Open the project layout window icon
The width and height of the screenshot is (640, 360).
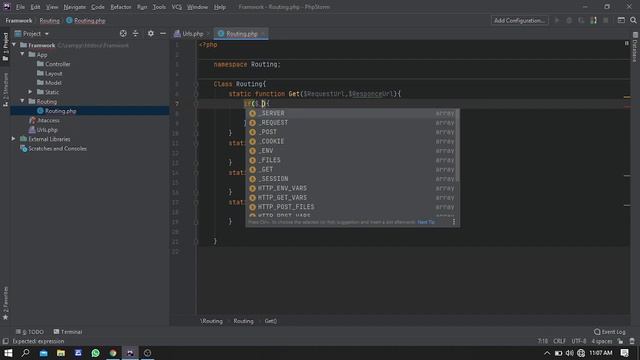[x=621, y=20]
